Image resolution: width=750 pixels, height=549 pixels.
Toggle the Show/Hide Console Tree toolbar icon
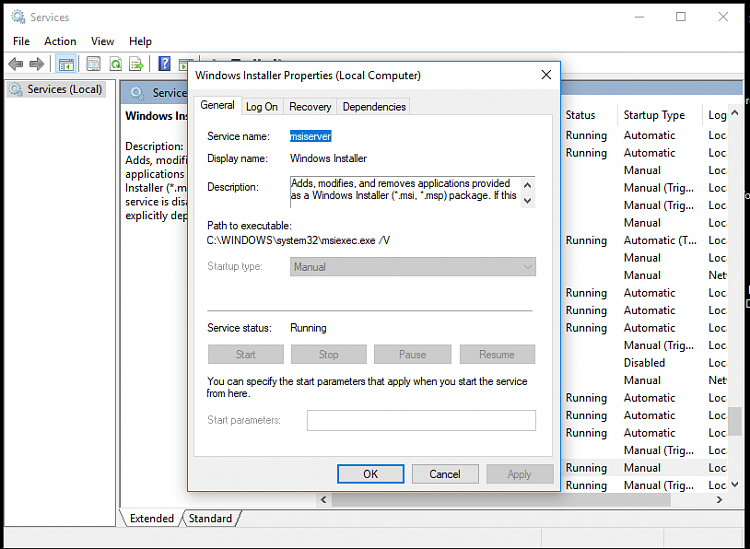[x=66, y=64]
